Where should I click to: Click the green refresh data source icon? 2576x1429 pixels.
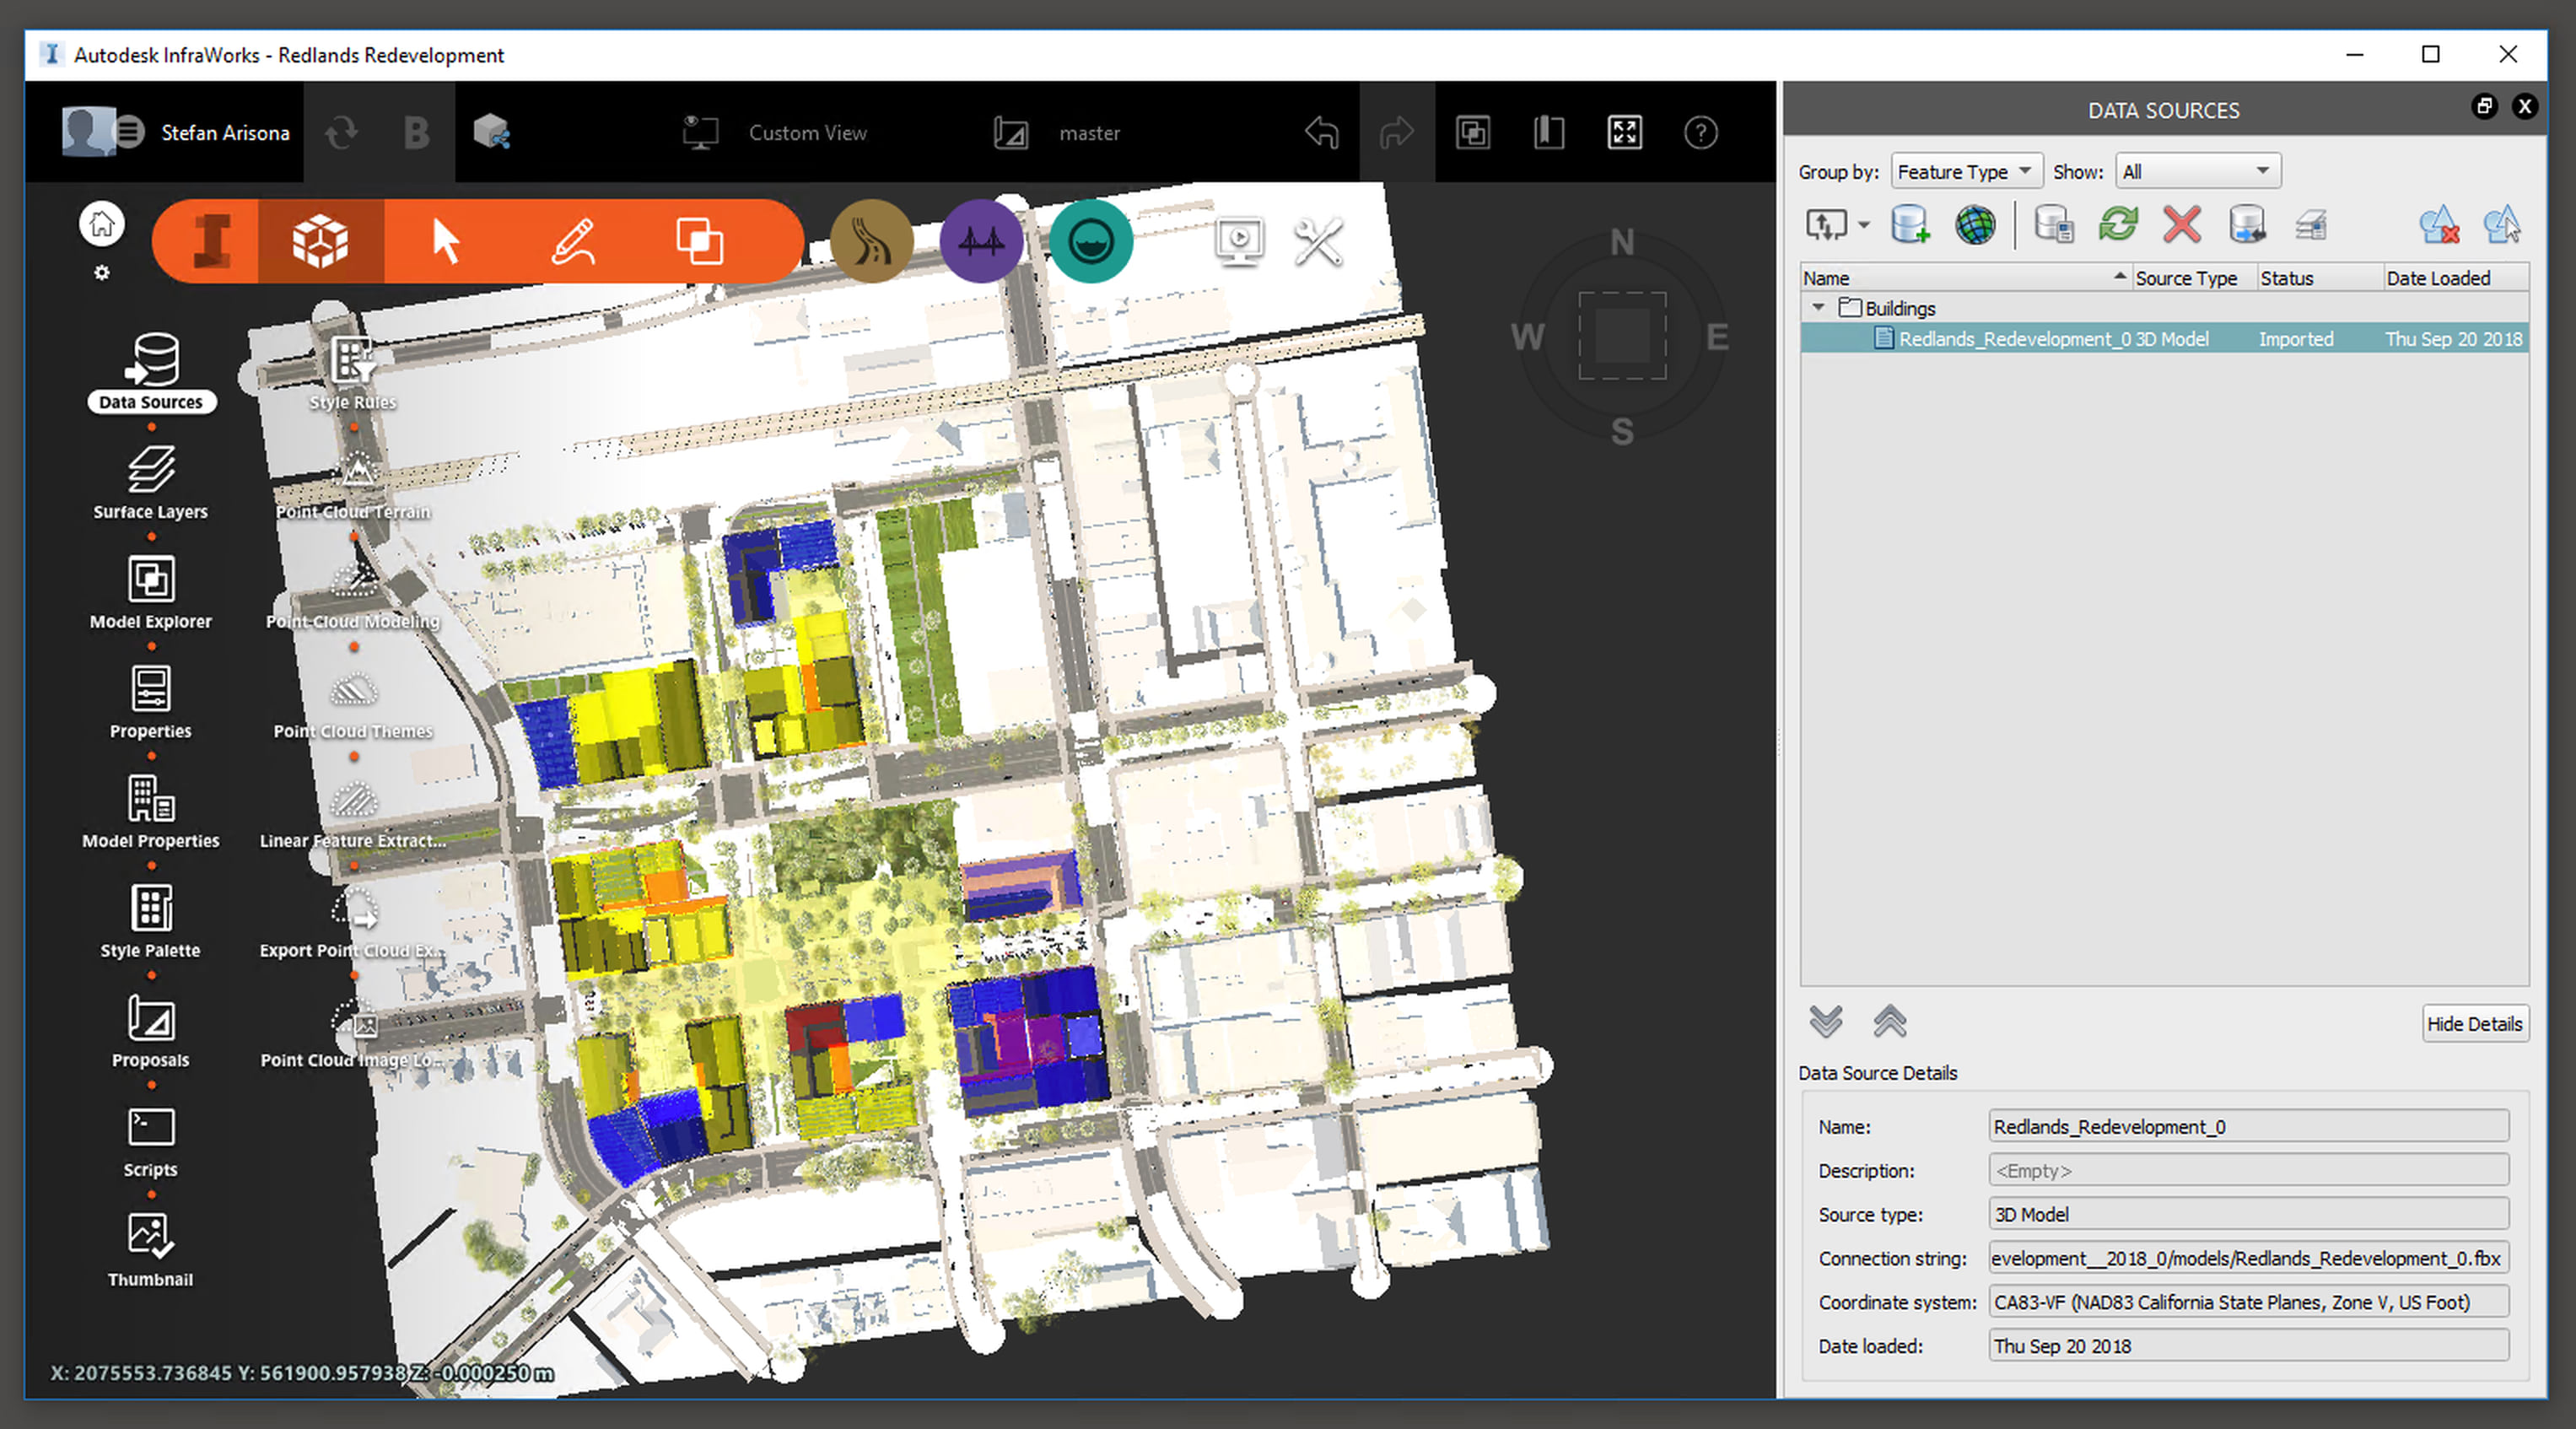(x=2118, y=224)
